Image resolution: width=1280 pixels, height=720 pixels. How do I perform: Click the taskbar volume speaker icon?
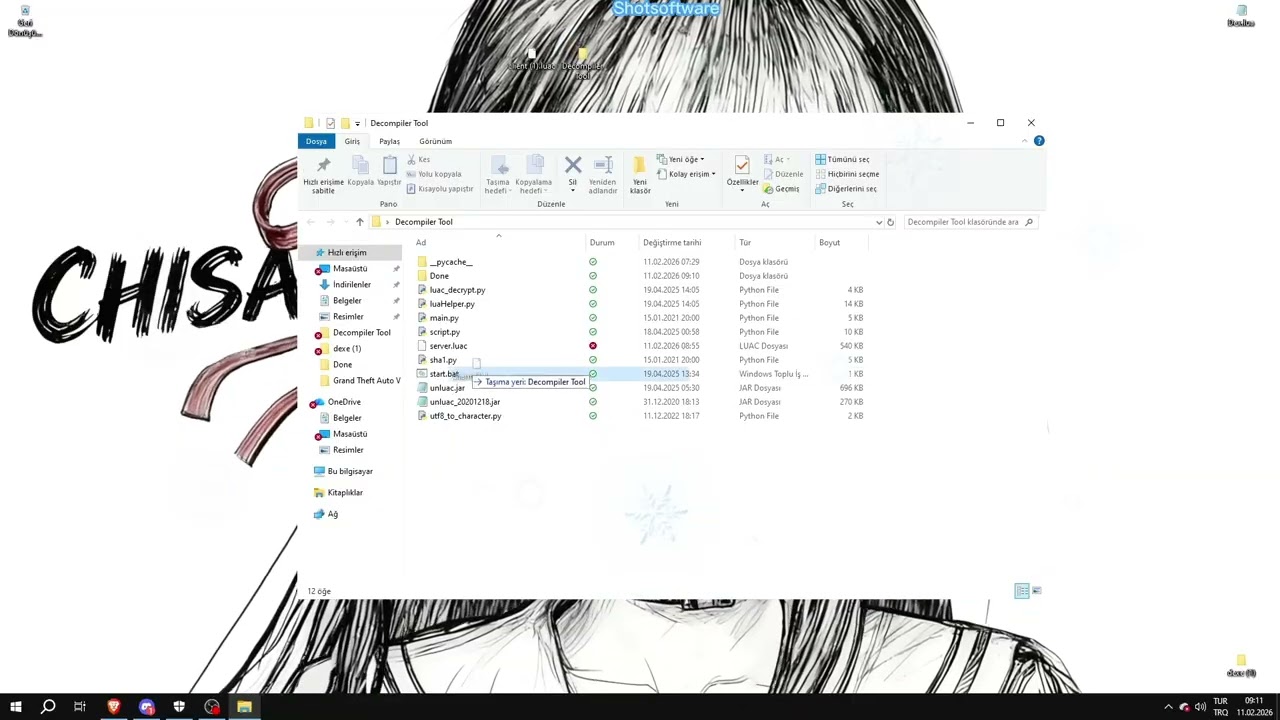click(x=1200, y=707)
